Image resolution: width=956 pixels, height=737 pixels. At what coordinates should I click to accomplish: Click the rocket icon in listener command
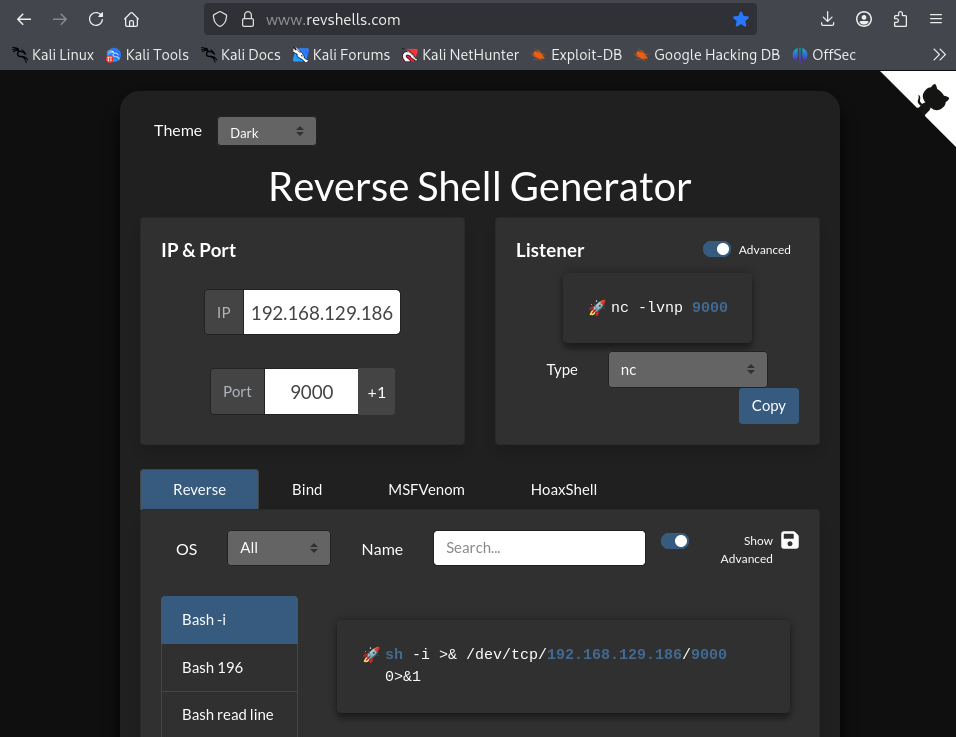point(597,307)
